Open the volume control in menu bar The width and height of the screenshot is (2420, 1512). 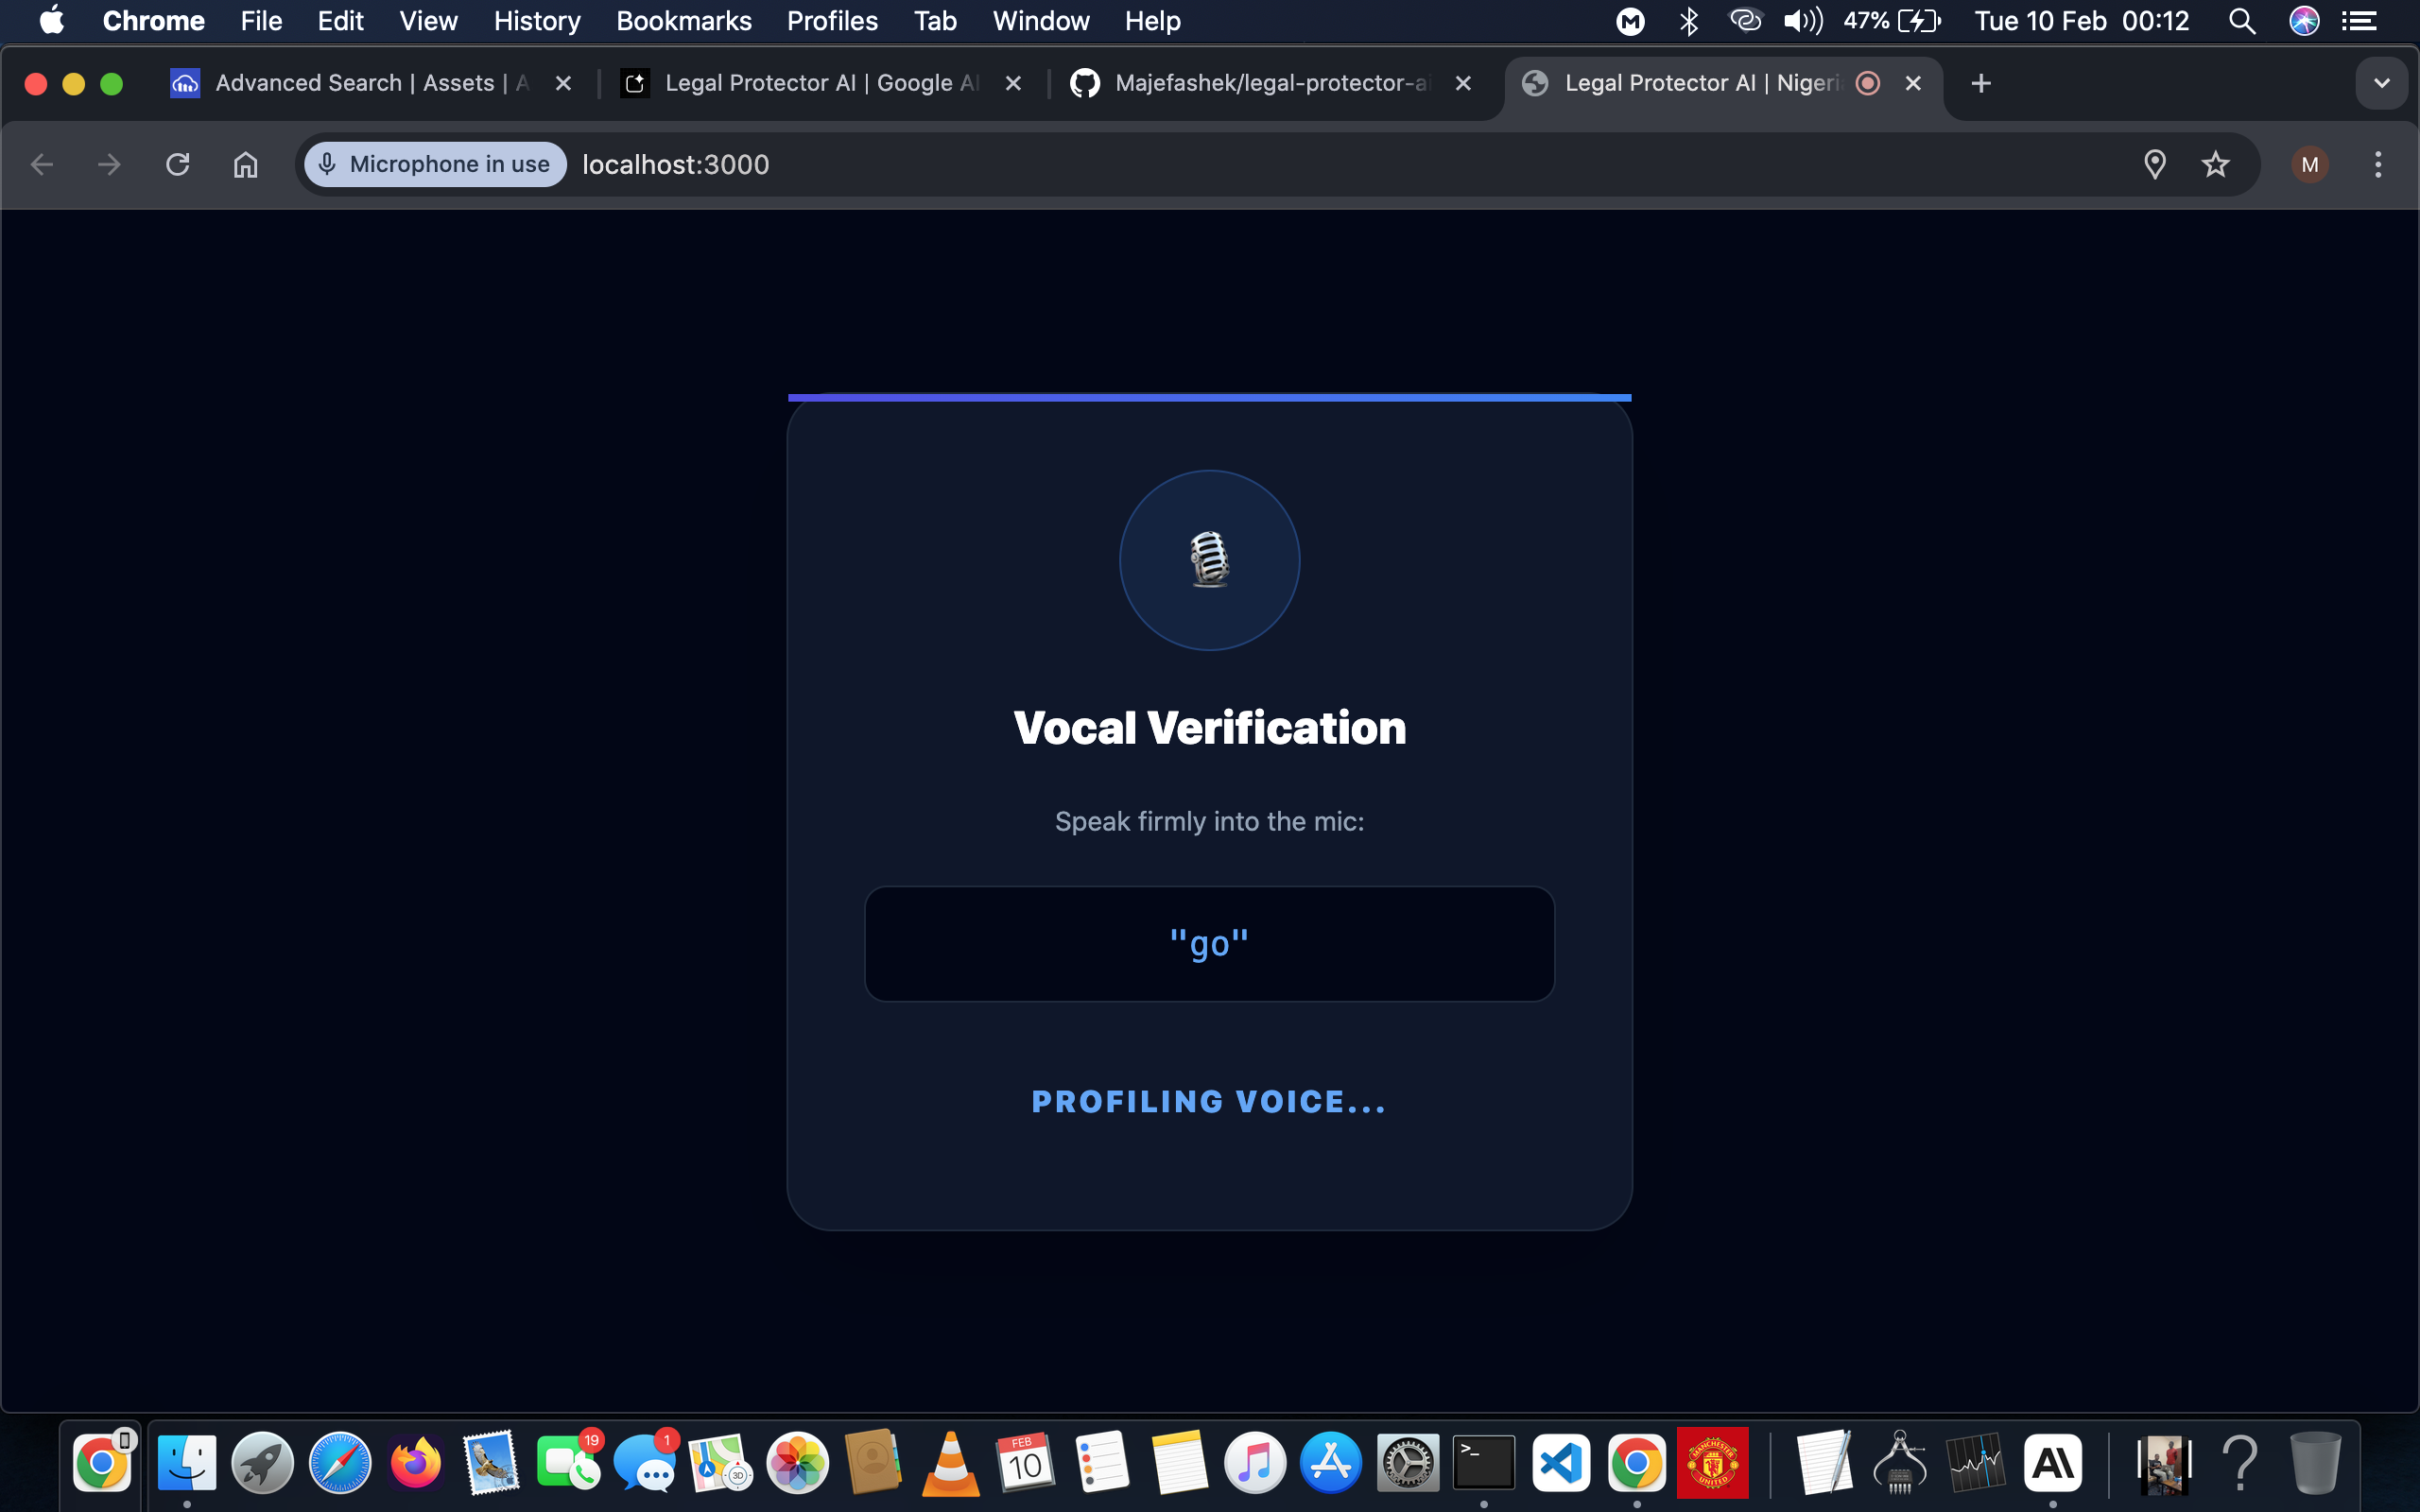pos(1802,21)
